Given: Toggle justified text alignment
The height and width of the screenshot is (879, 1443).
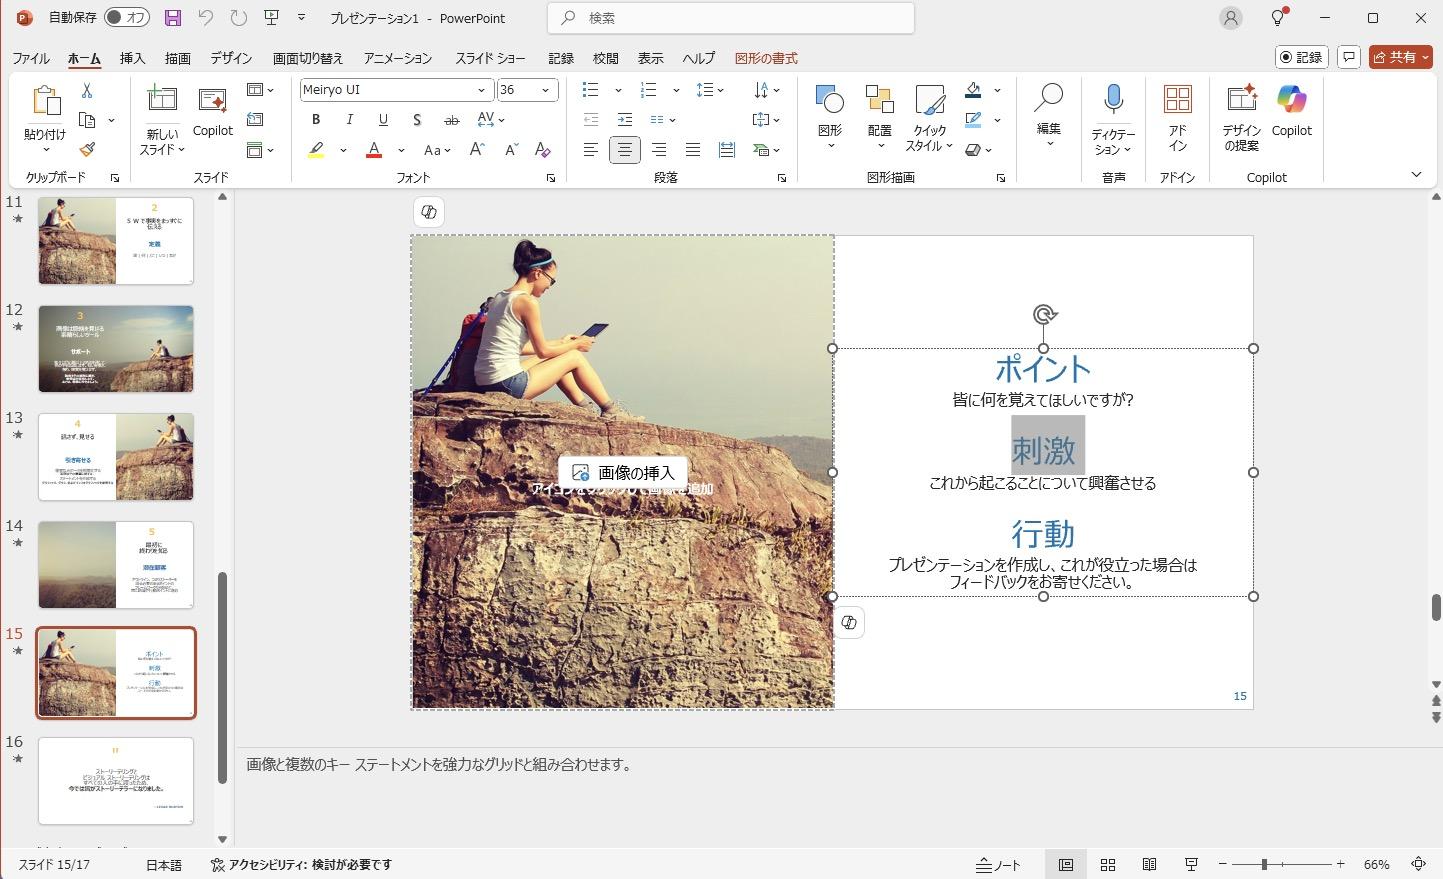Looking at the screenshot, I should (693, 150).
